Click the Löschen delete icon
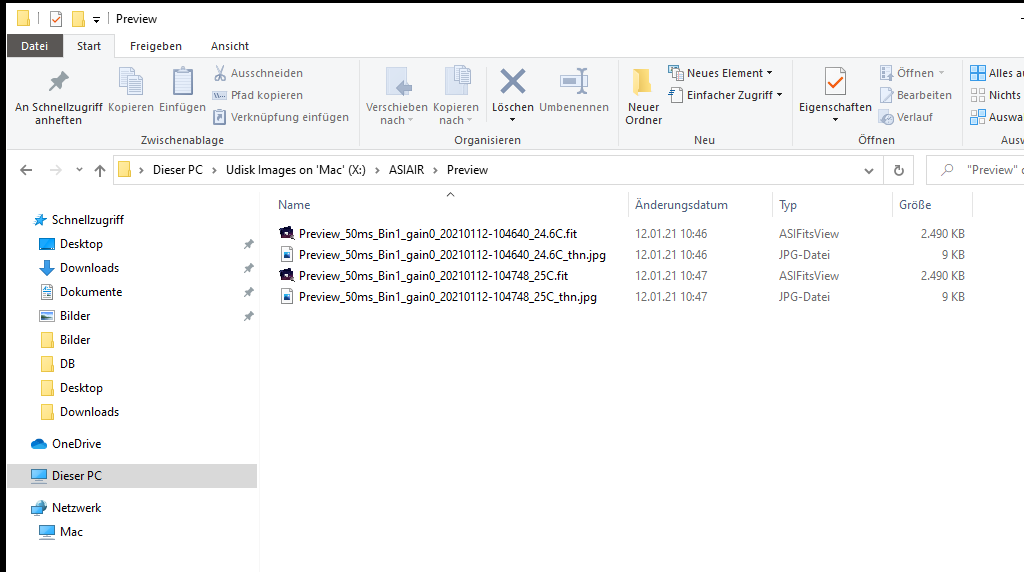The width and height of the screenshot is (1024, 572). pyautogui.click(x=513, y=82)
